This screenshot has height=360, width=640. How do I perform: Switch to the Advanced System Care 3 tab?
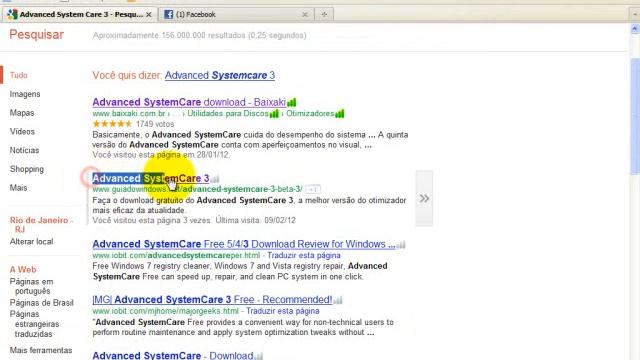[80, 14]
